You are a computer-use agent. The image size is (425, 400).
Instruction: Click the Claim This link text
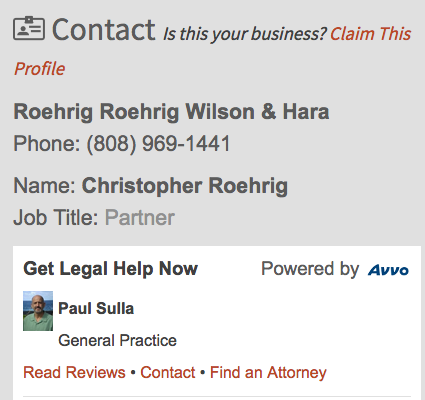[370, 34]
